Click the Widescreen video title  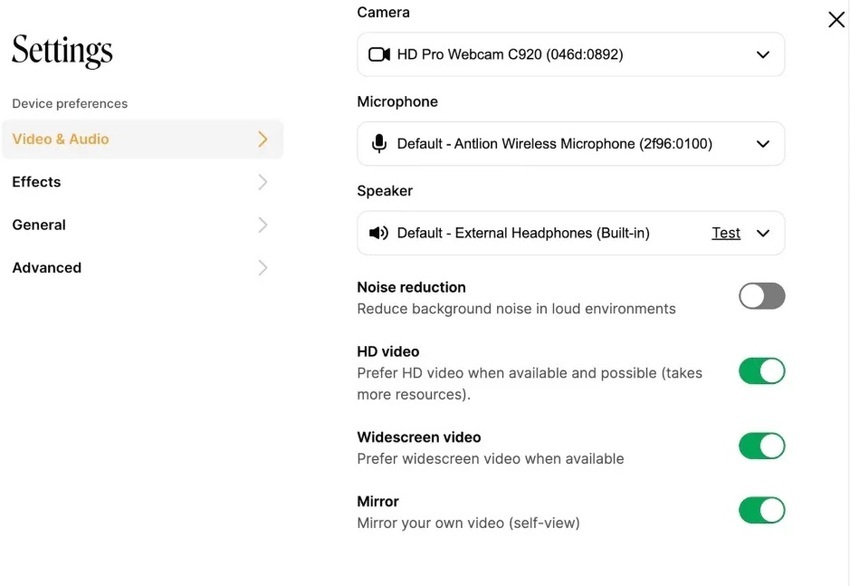[x=419, y=437]
